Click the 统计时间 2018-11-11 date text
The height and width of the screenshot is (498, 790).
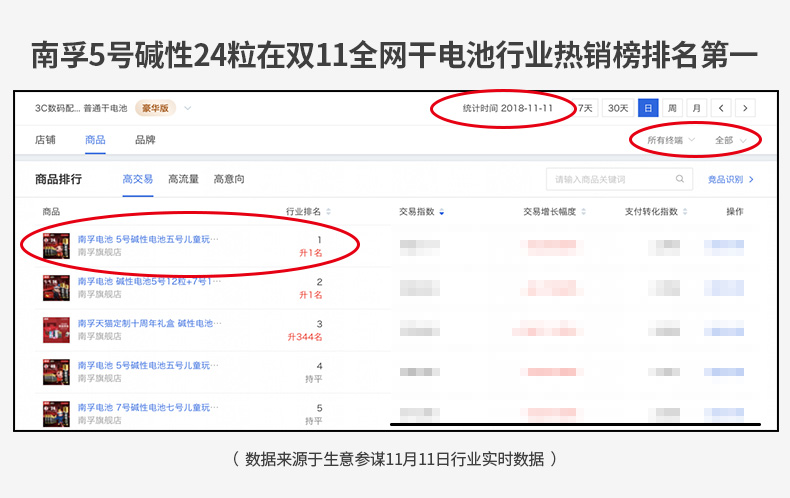(x=507, y=108)
